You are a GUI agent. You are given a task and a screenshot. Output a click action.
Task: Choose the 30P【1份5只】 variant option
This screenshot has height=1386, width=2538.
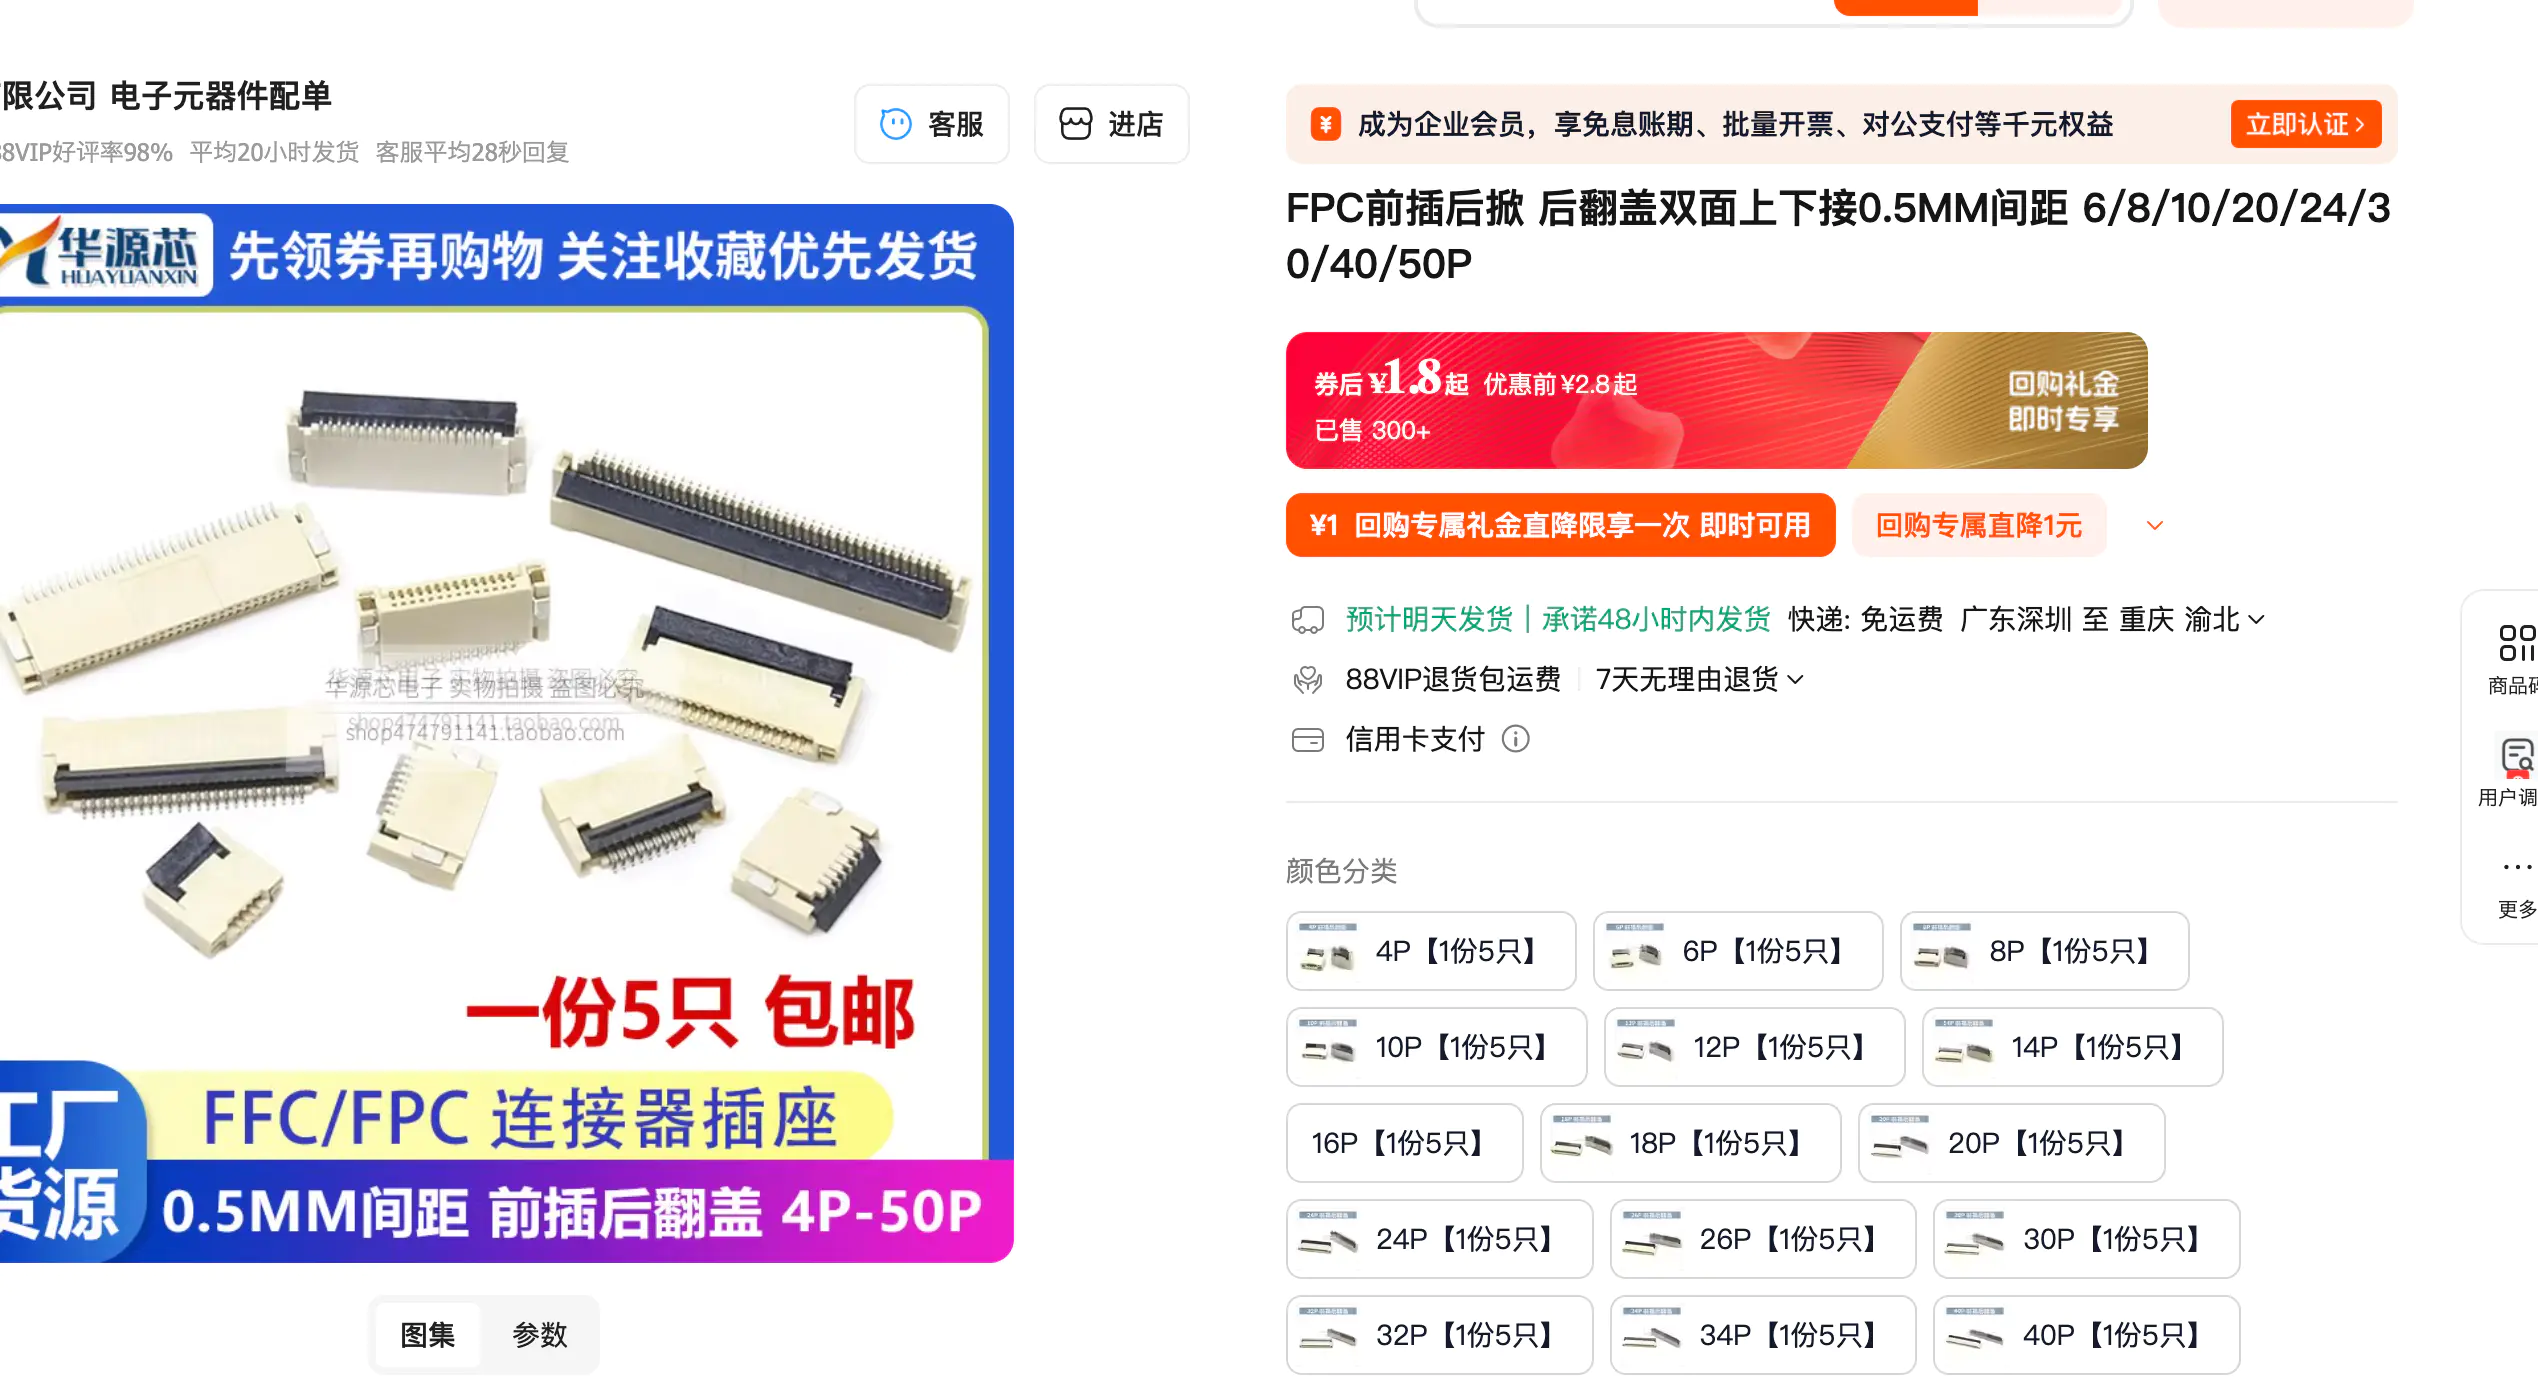click(2086, 1239)
